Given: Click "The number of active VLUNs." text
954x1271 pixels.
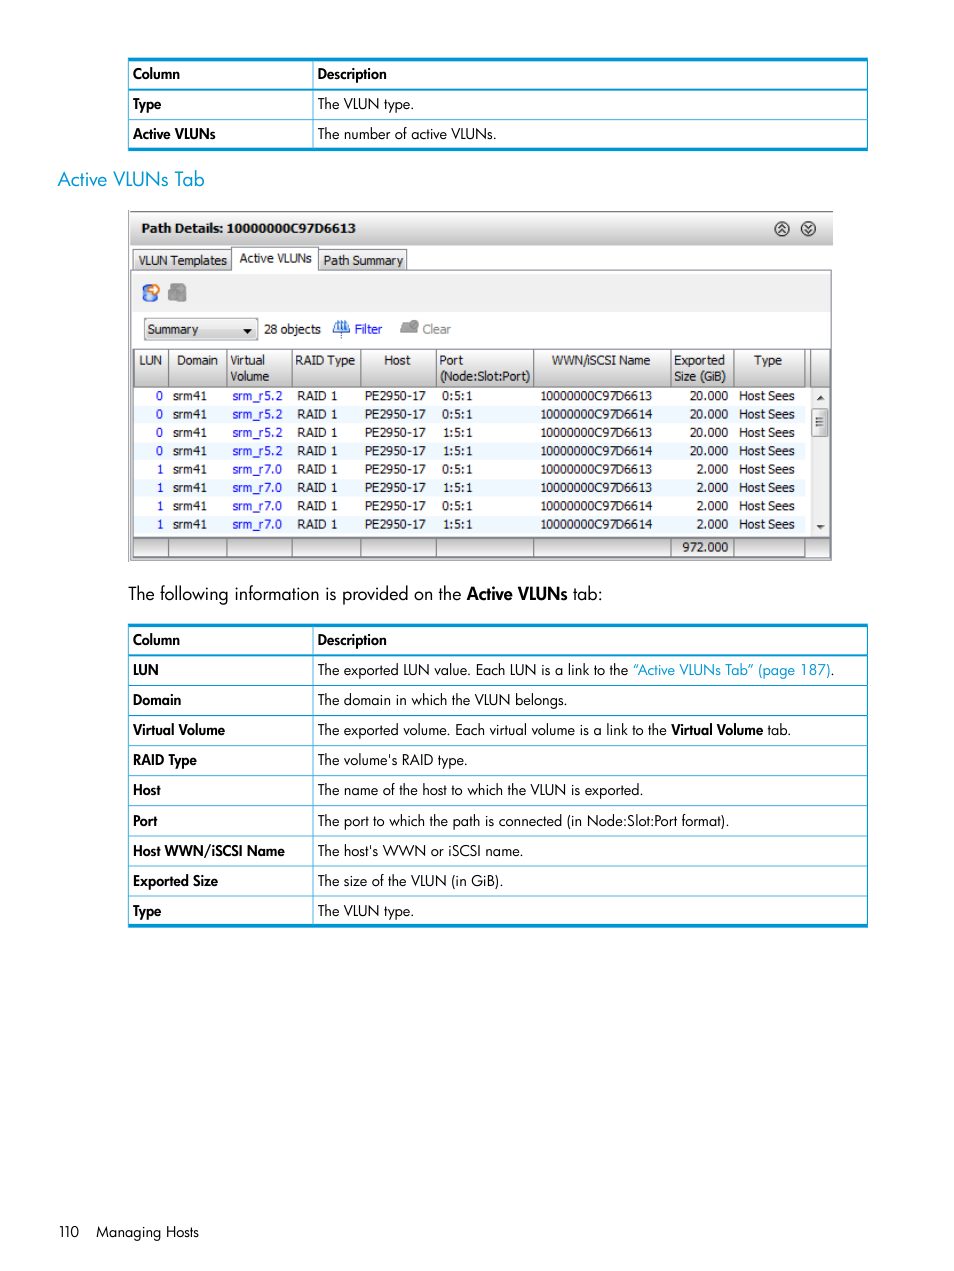Looking at the screenshot, I should pos(407,134).
